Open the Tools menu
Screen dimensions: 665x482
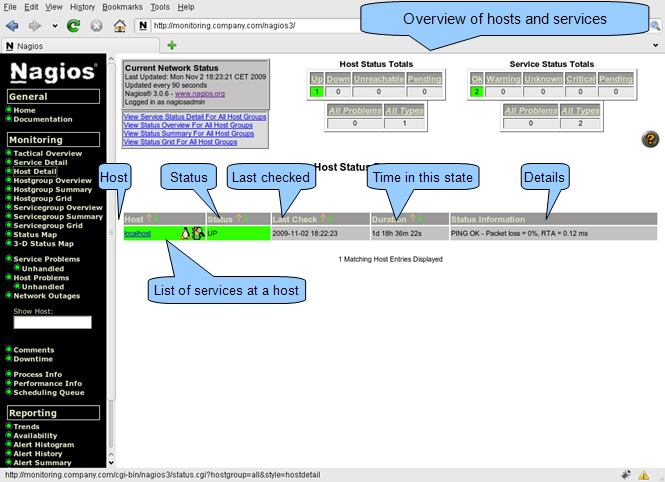(x=160, y=7)
